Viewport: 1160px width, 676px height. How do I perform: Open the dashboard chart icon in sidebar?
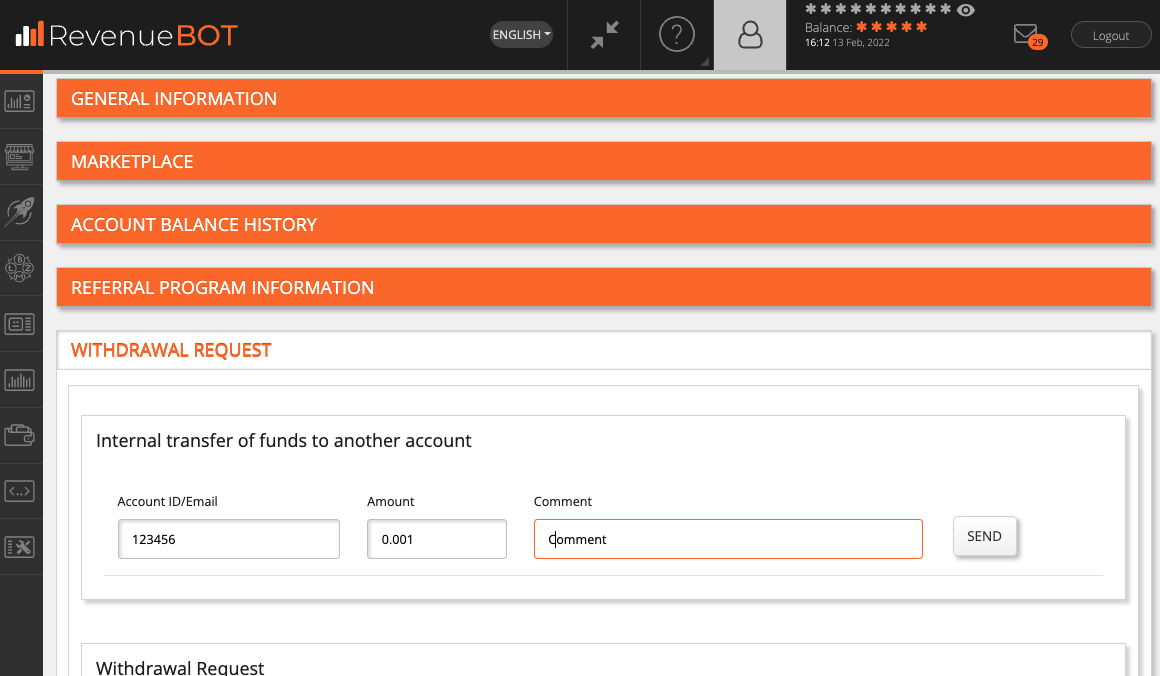(20, 101)
